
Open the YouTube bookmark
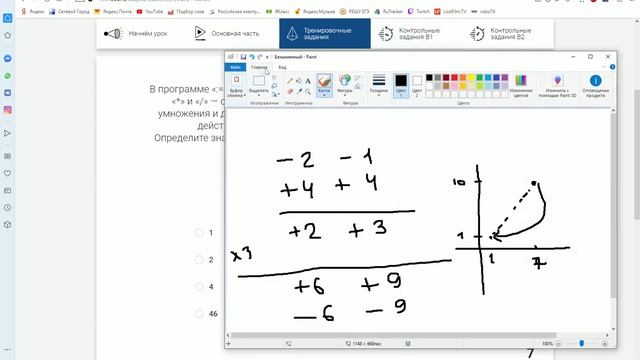[150, 11]
